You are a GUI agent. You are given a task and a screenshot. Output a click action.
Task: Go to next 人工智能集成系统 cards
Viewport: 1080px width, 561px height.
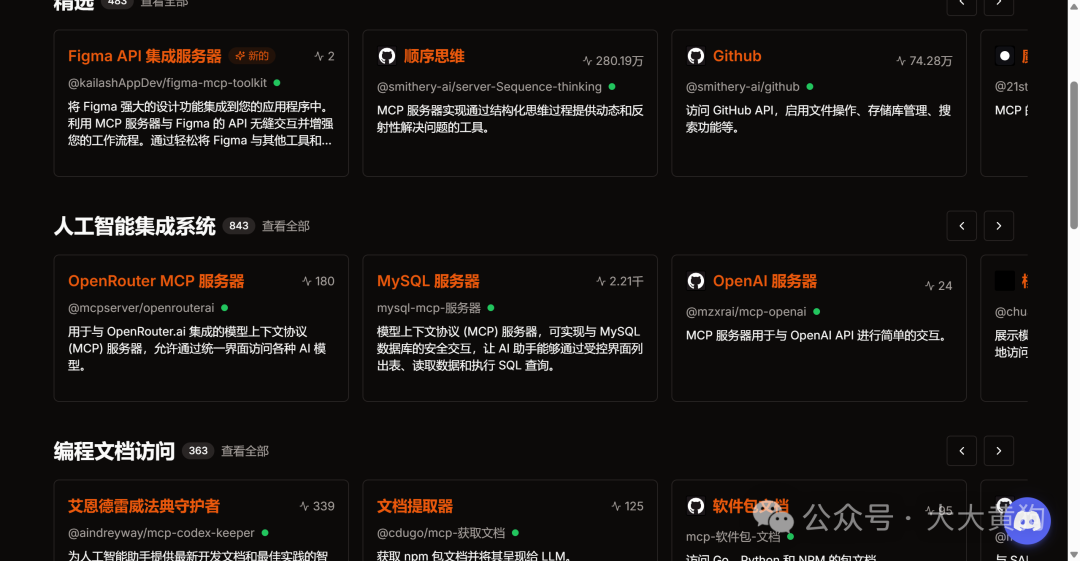click(999, 226)
